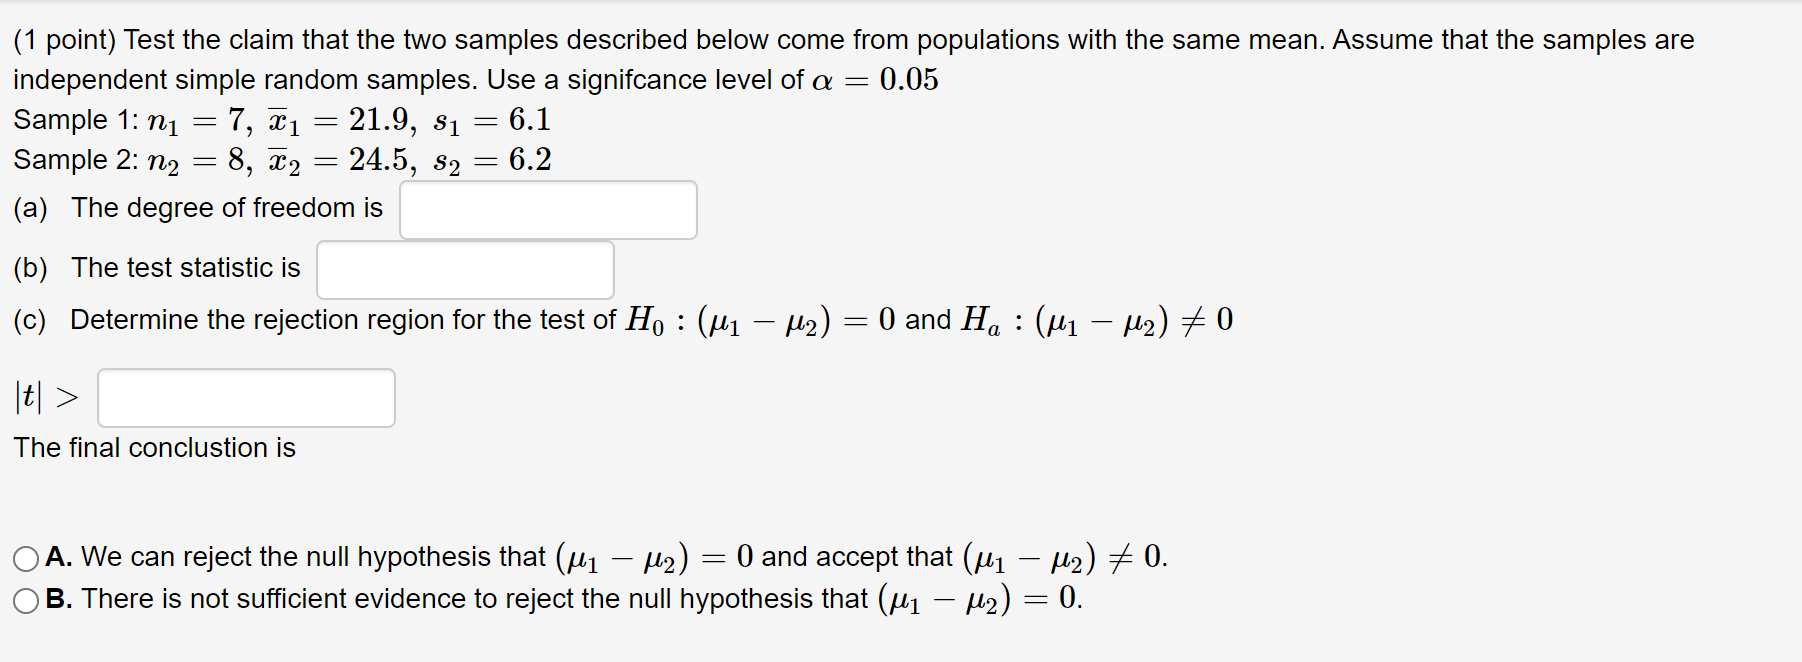This screenshot has height=662, width=1802.
Task: Focus the answer box beside part (b)
Action: tap(465, 270)
